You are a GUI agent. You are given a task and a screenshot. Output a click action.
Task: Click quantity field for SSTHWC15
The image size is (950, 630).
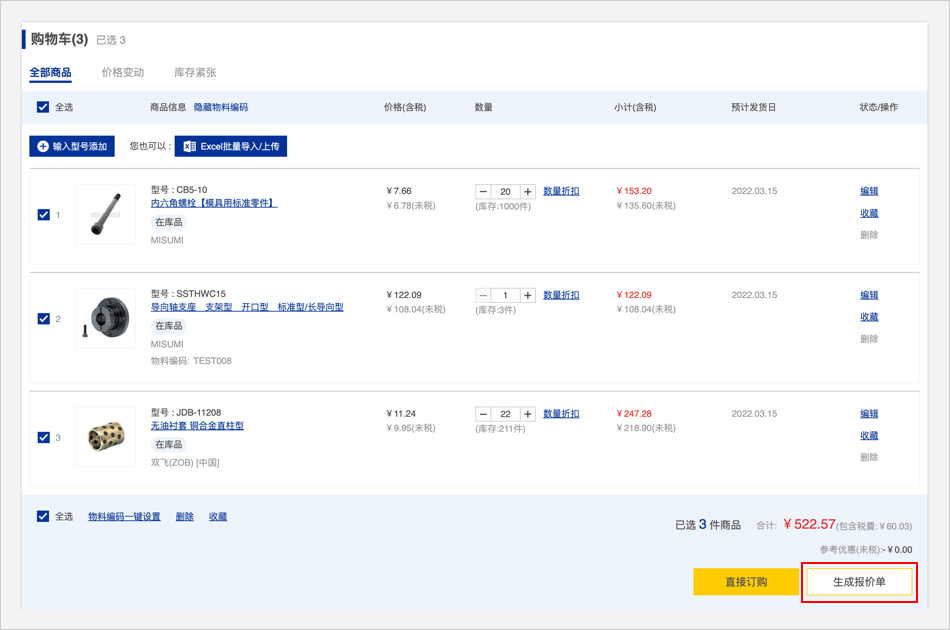tap(505, 295)
